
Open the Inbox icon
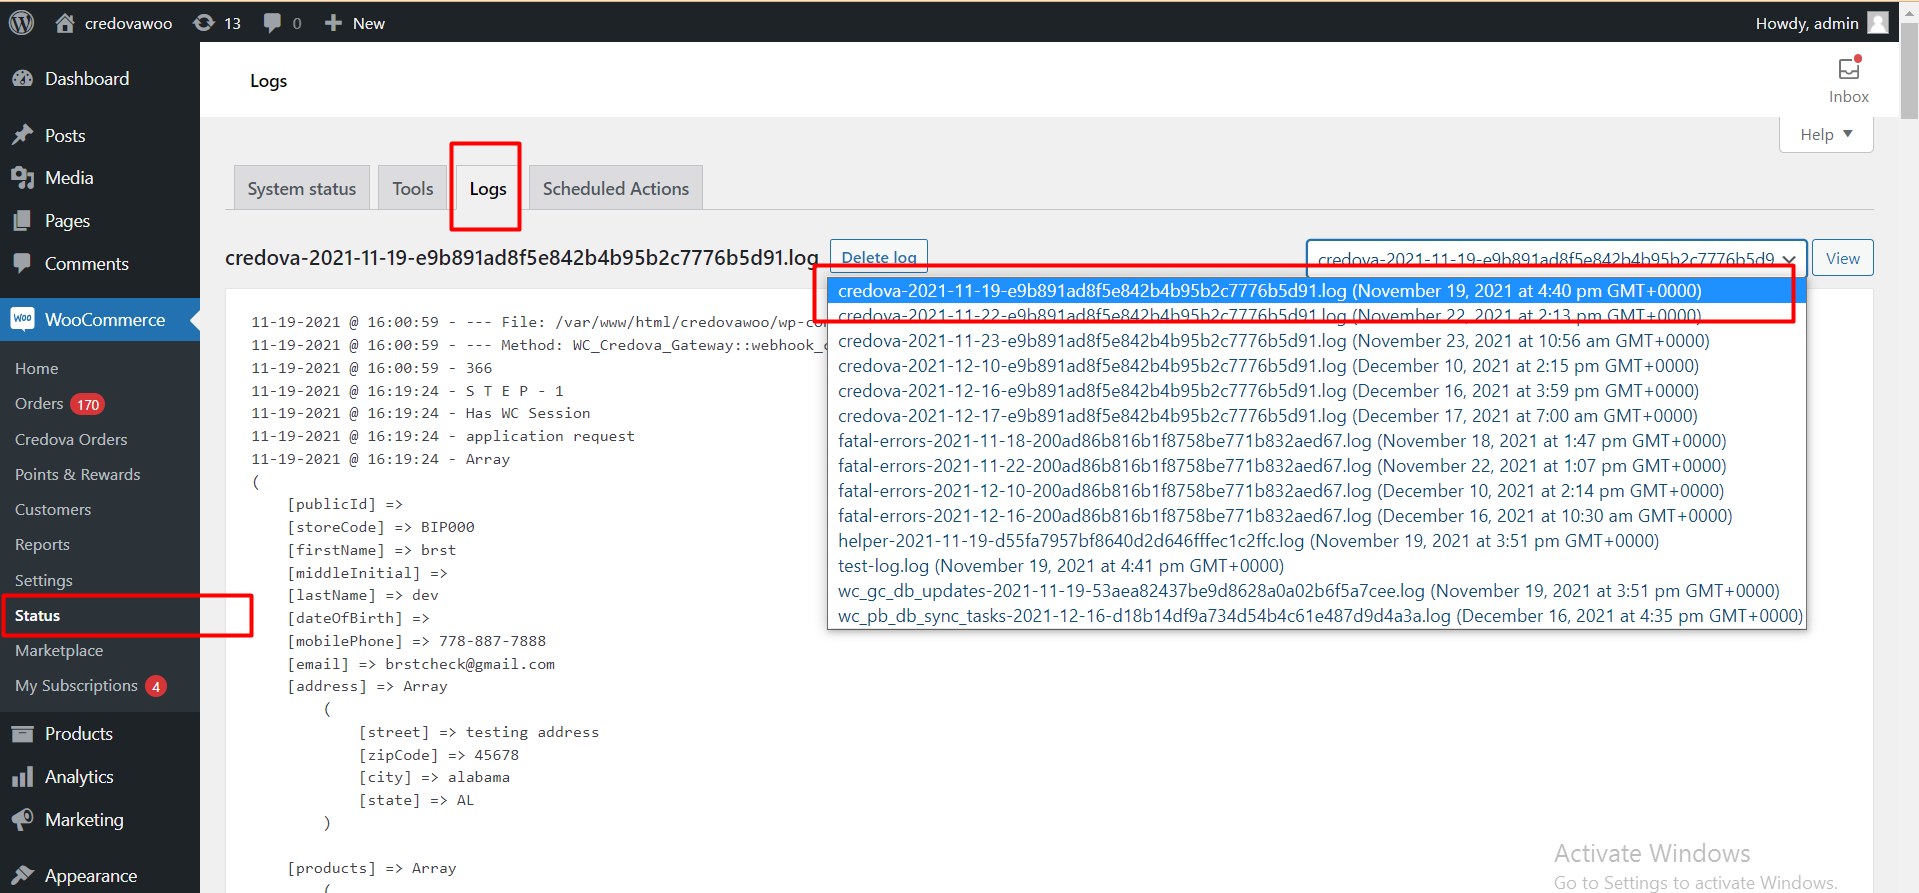[x=1849, y=69]
